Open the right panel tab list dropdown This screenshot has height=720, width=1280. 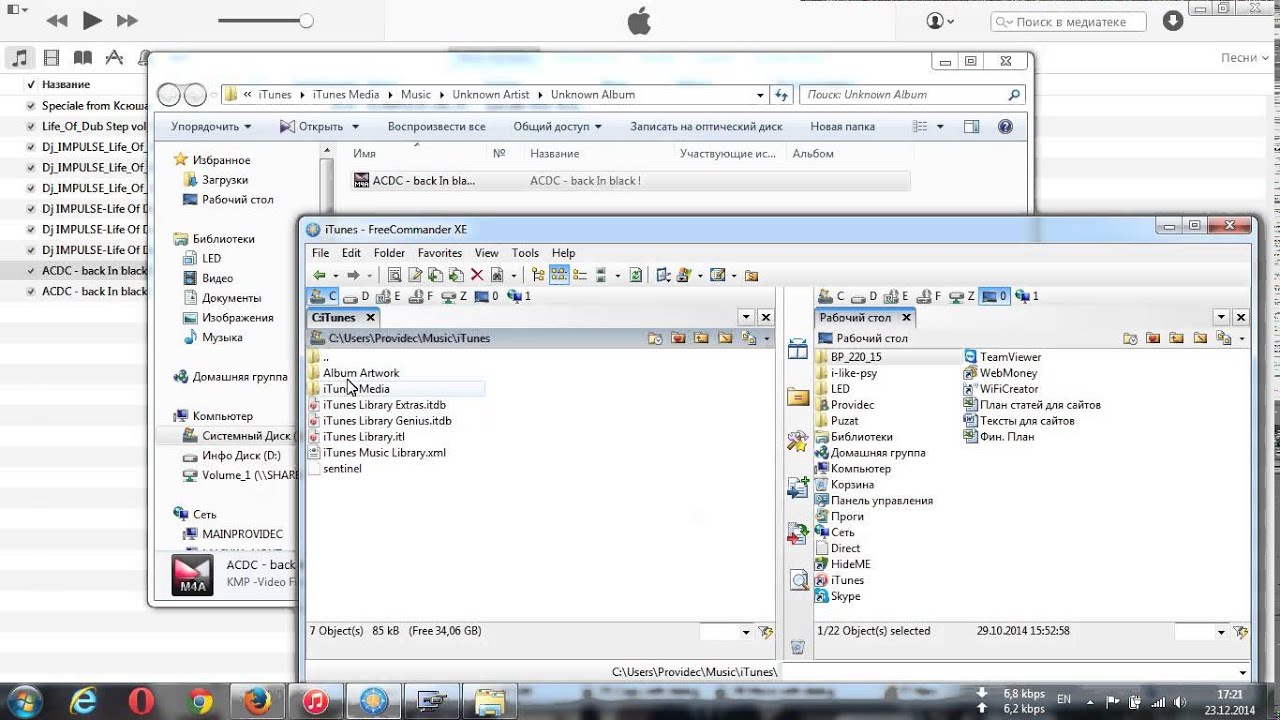point(1221,317)
